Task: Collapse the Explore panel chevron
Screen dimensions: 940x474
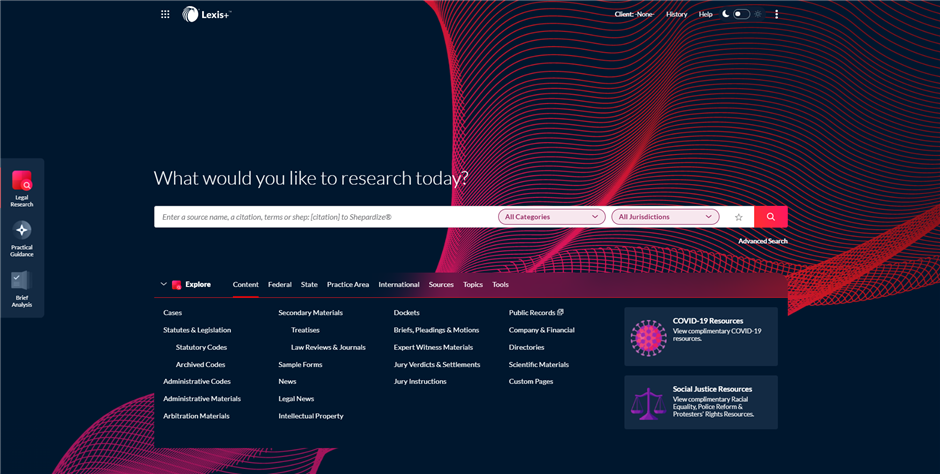Action: point(163,284)
